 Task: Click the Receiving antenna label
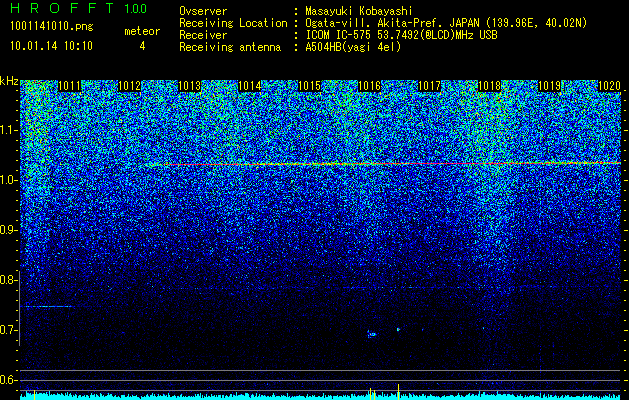pos(230,47)
